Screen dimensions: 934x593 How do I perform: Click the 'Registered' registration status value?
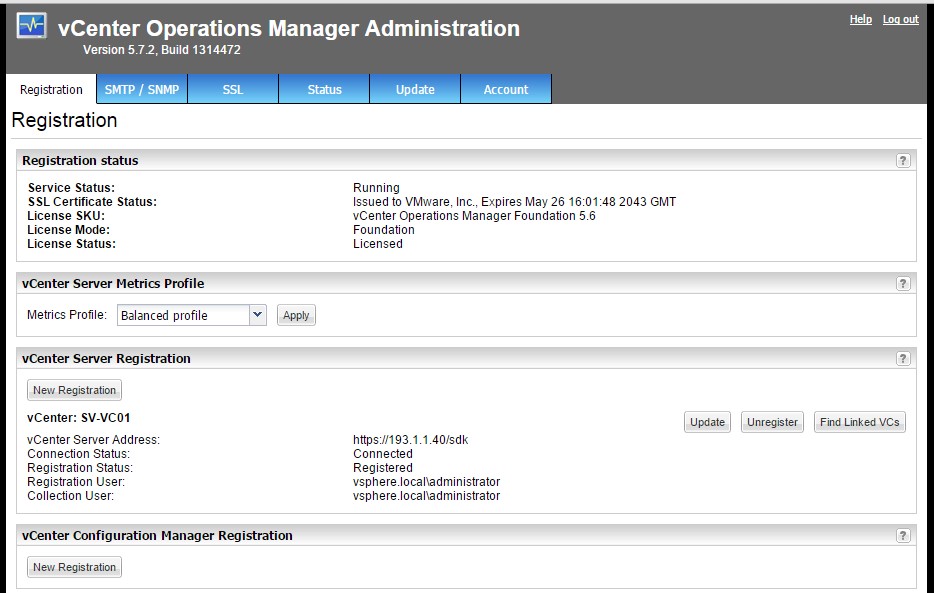[x=382, y=467]
